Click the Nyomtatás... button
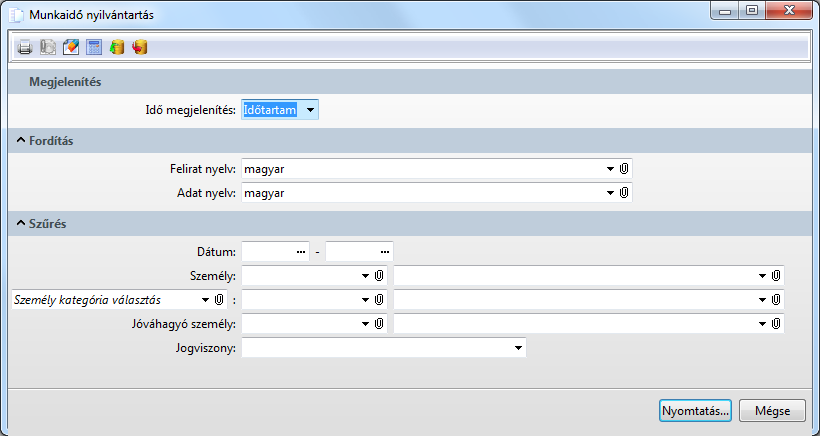 coord(696,411)
